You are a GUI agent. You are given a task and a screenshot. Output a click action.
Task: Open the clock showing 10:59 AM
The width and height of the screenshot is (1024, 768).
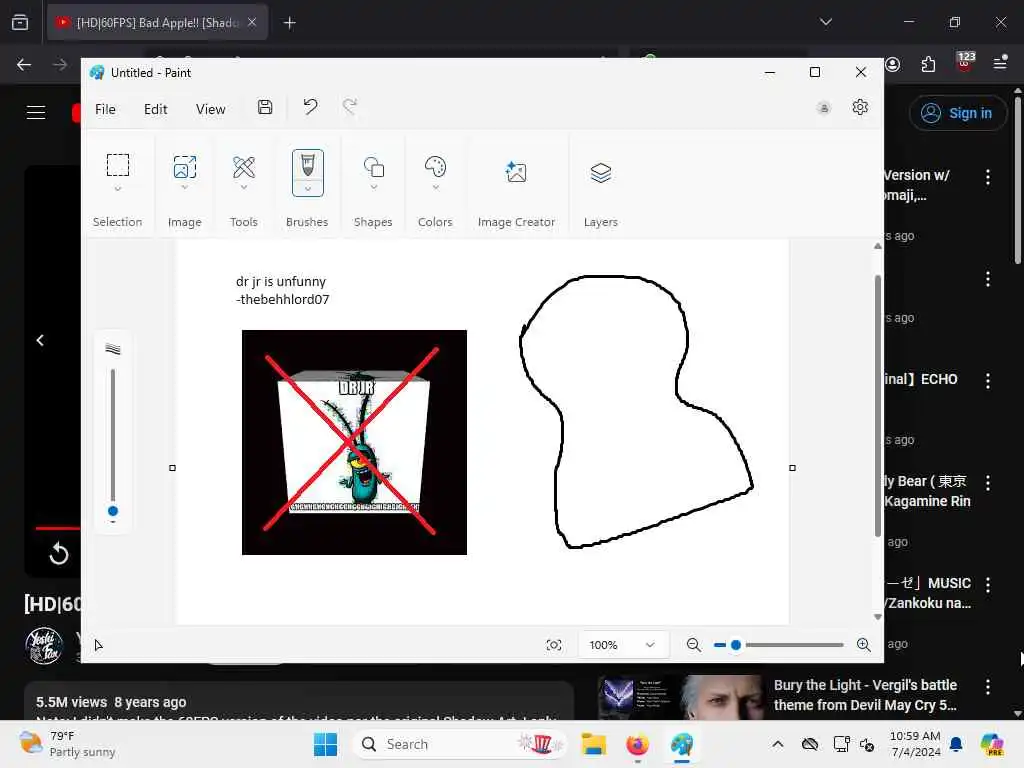[915, 744]
